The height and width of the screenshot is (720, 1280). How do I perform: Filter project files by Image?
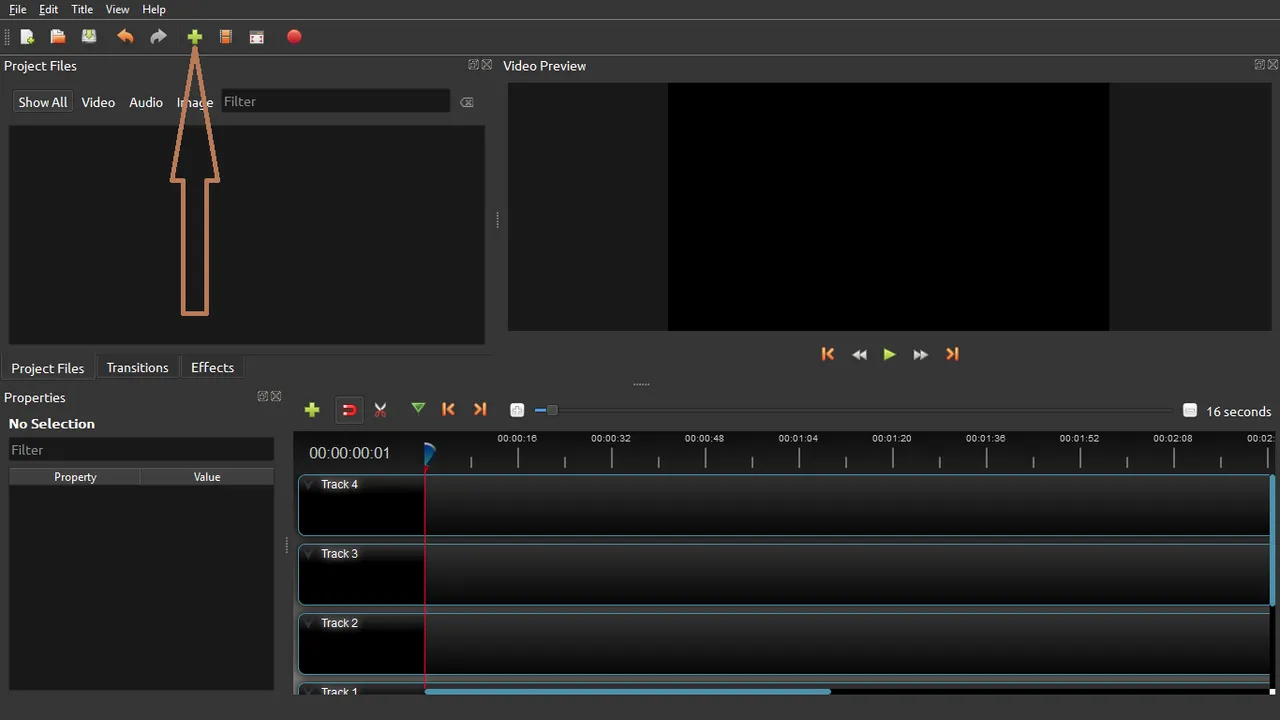point(195,102)
